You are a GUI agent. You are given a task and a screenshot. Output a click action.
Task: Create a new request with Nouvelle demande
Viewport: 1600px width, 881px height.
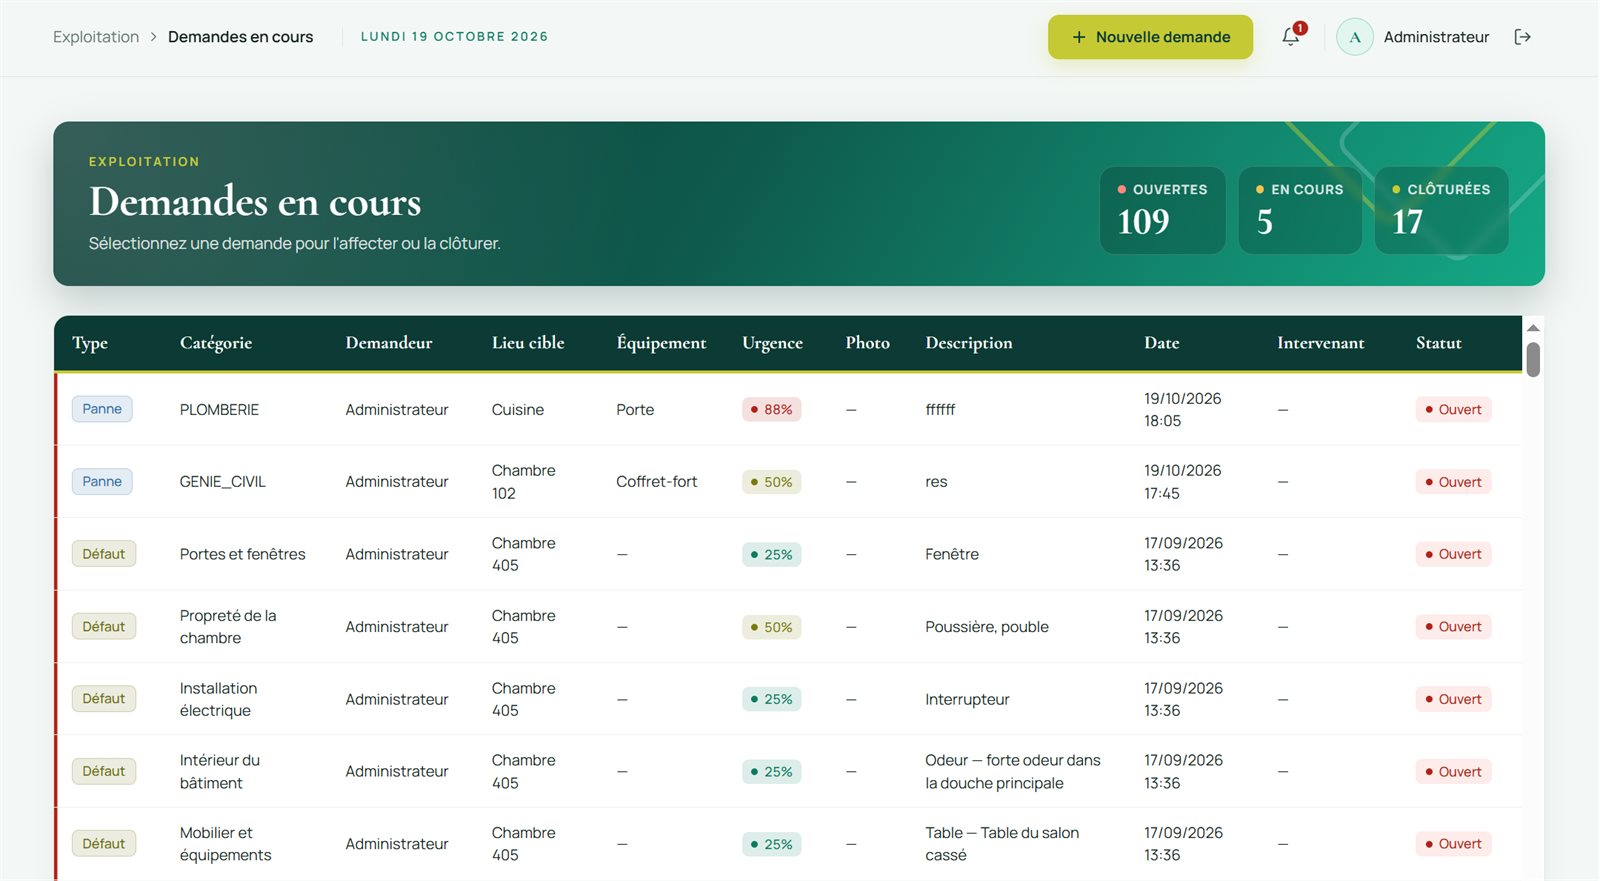(1150, 37)
